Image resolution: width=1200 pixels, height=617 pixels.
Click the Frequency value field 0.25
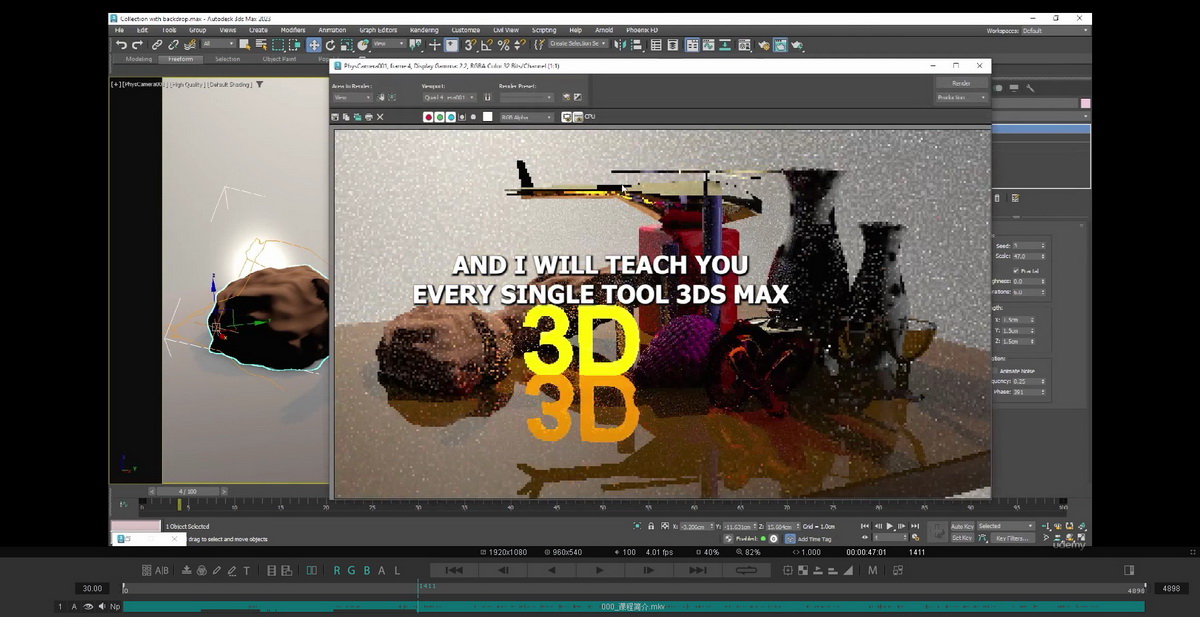1028,381
